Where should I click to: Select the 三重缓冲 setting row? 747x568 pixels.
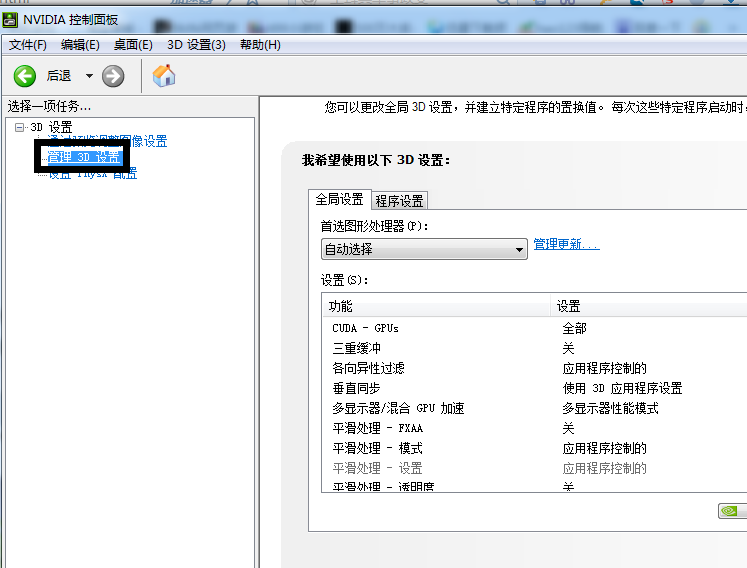point(535,348)
